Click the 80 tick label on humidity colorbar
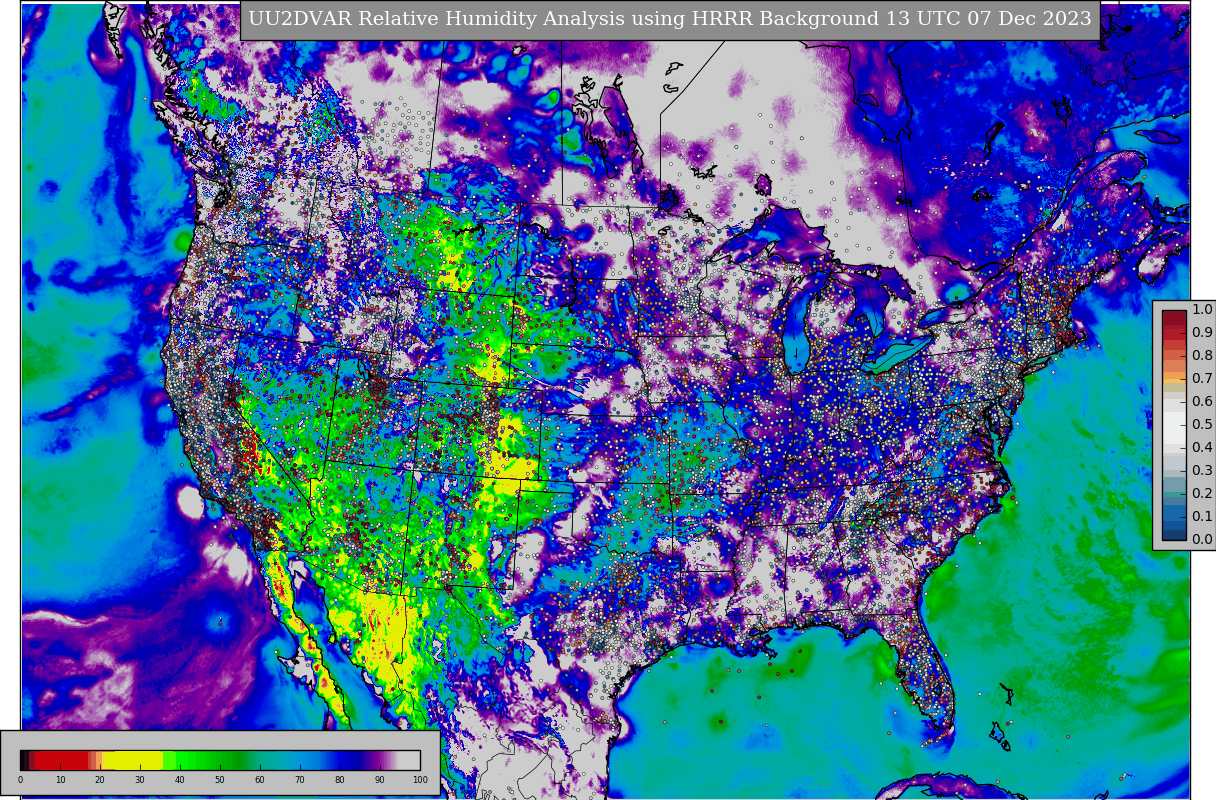Viewport: 1216px width, 800px height. click(x=340, y=780)
